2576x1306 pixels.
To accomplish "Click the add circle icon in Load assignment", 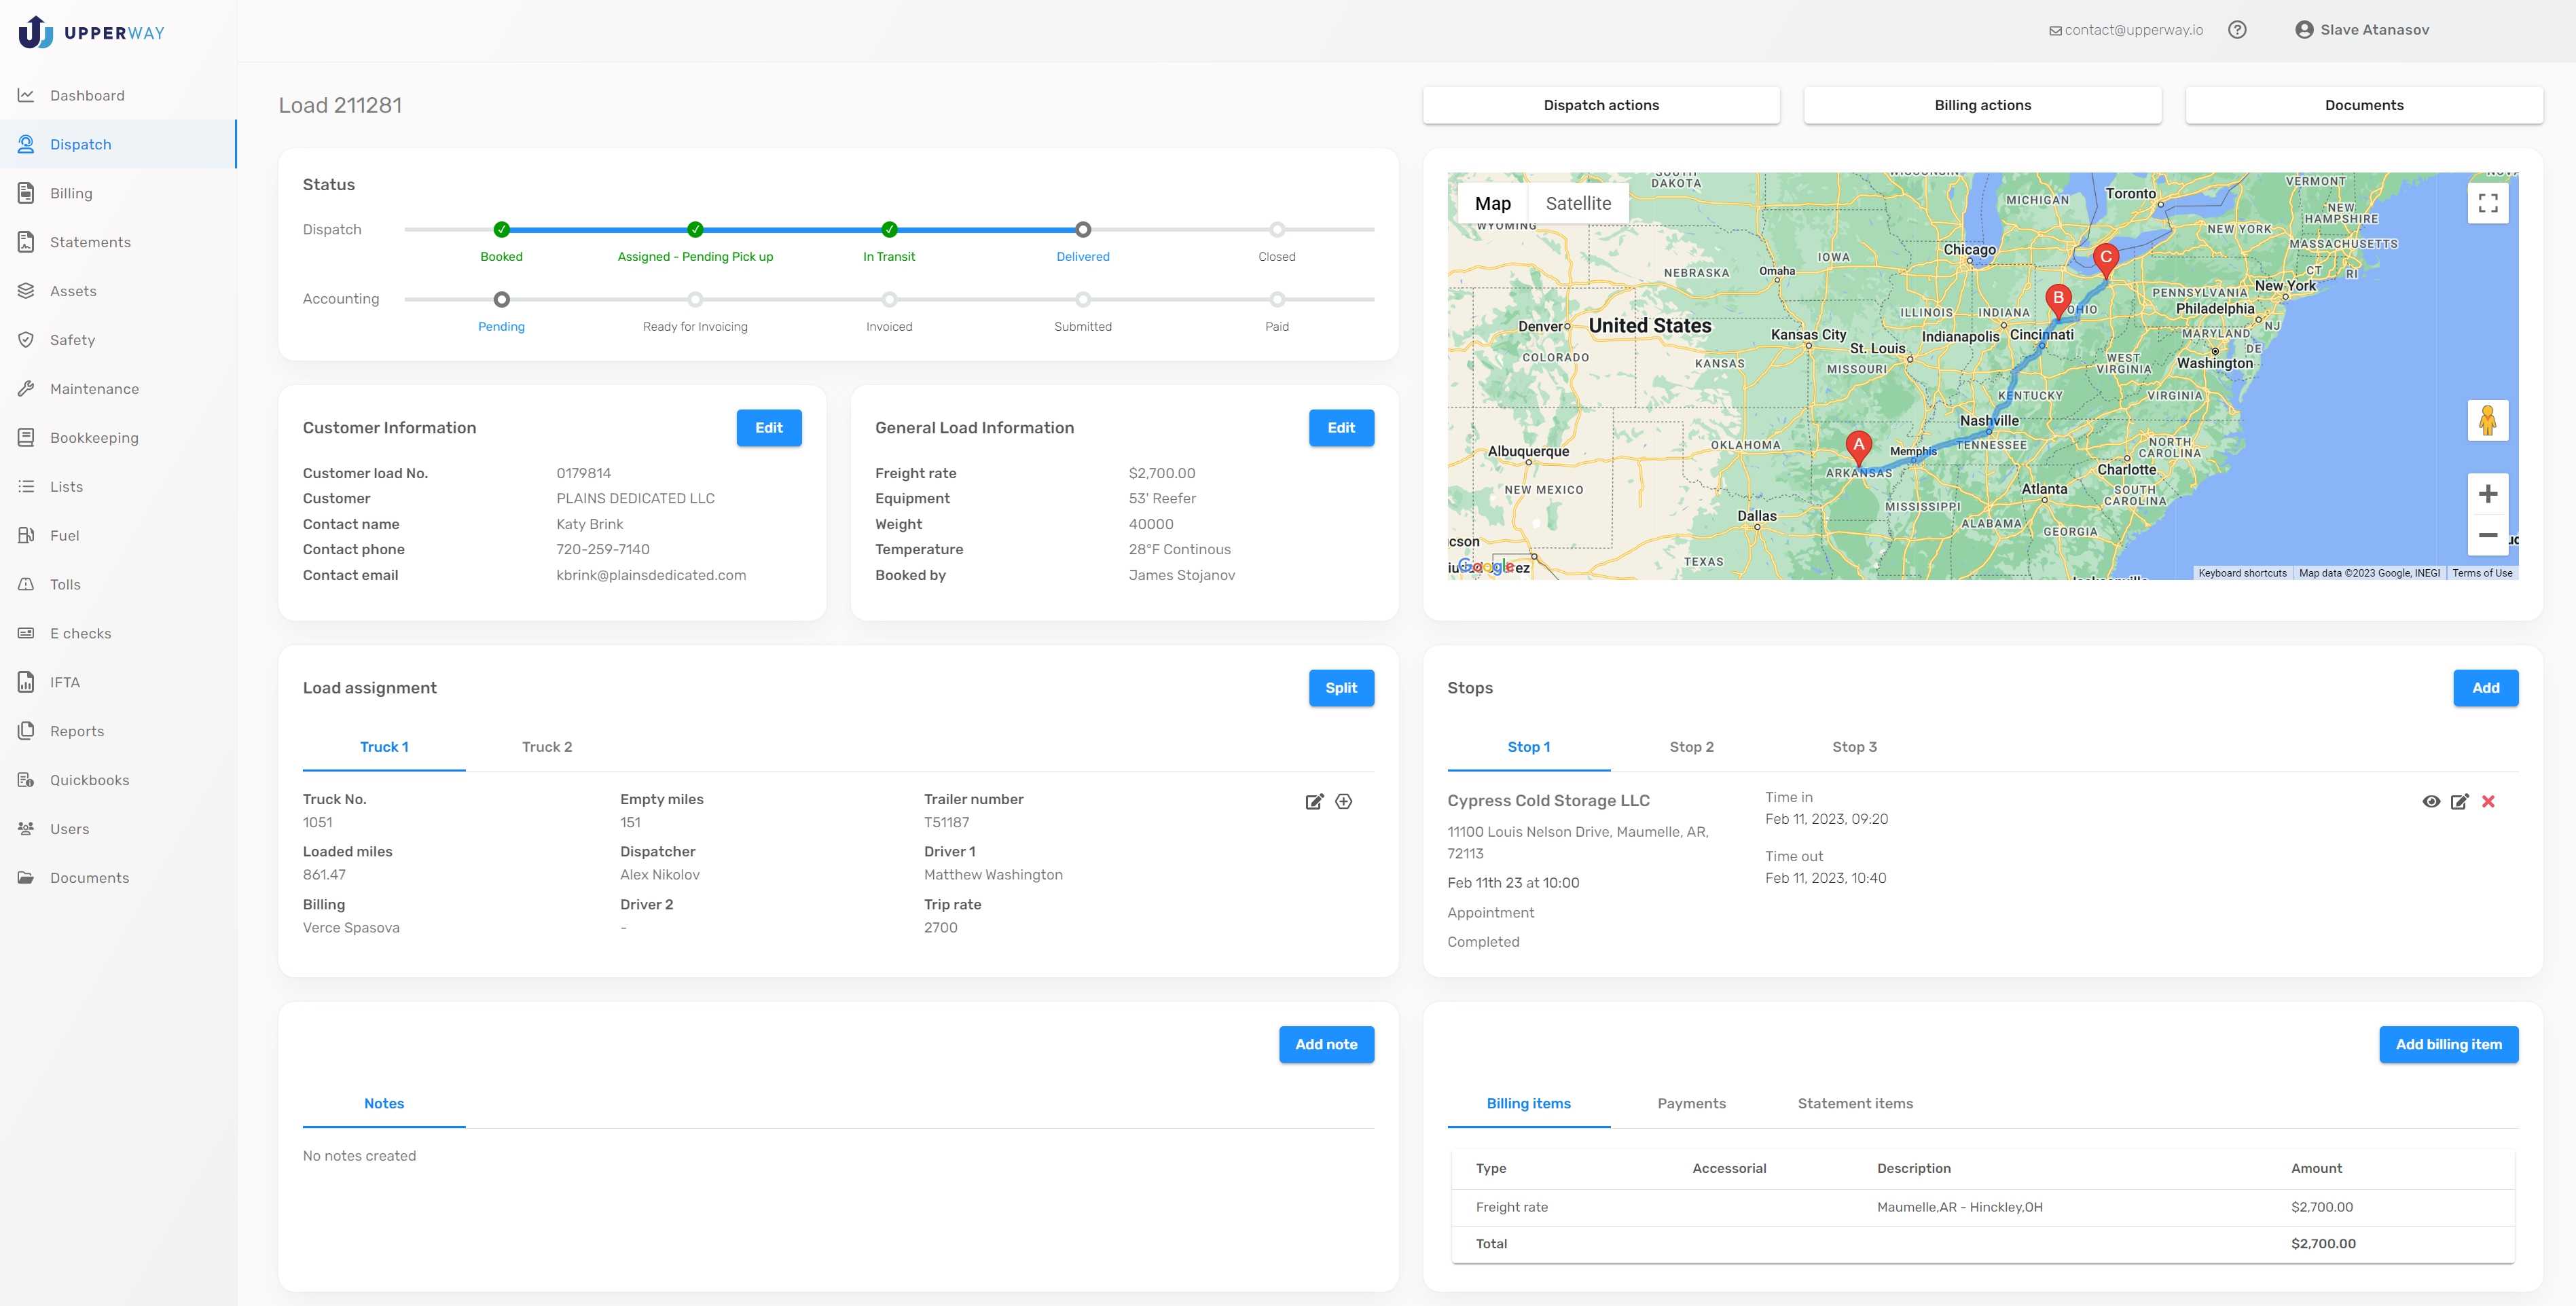I will point(1344,801).
